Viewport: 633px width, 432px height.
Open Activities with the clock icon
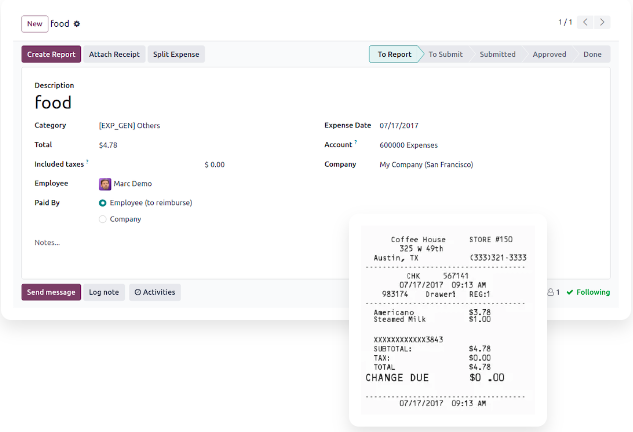pyautogui.click(x=155, y=292)
